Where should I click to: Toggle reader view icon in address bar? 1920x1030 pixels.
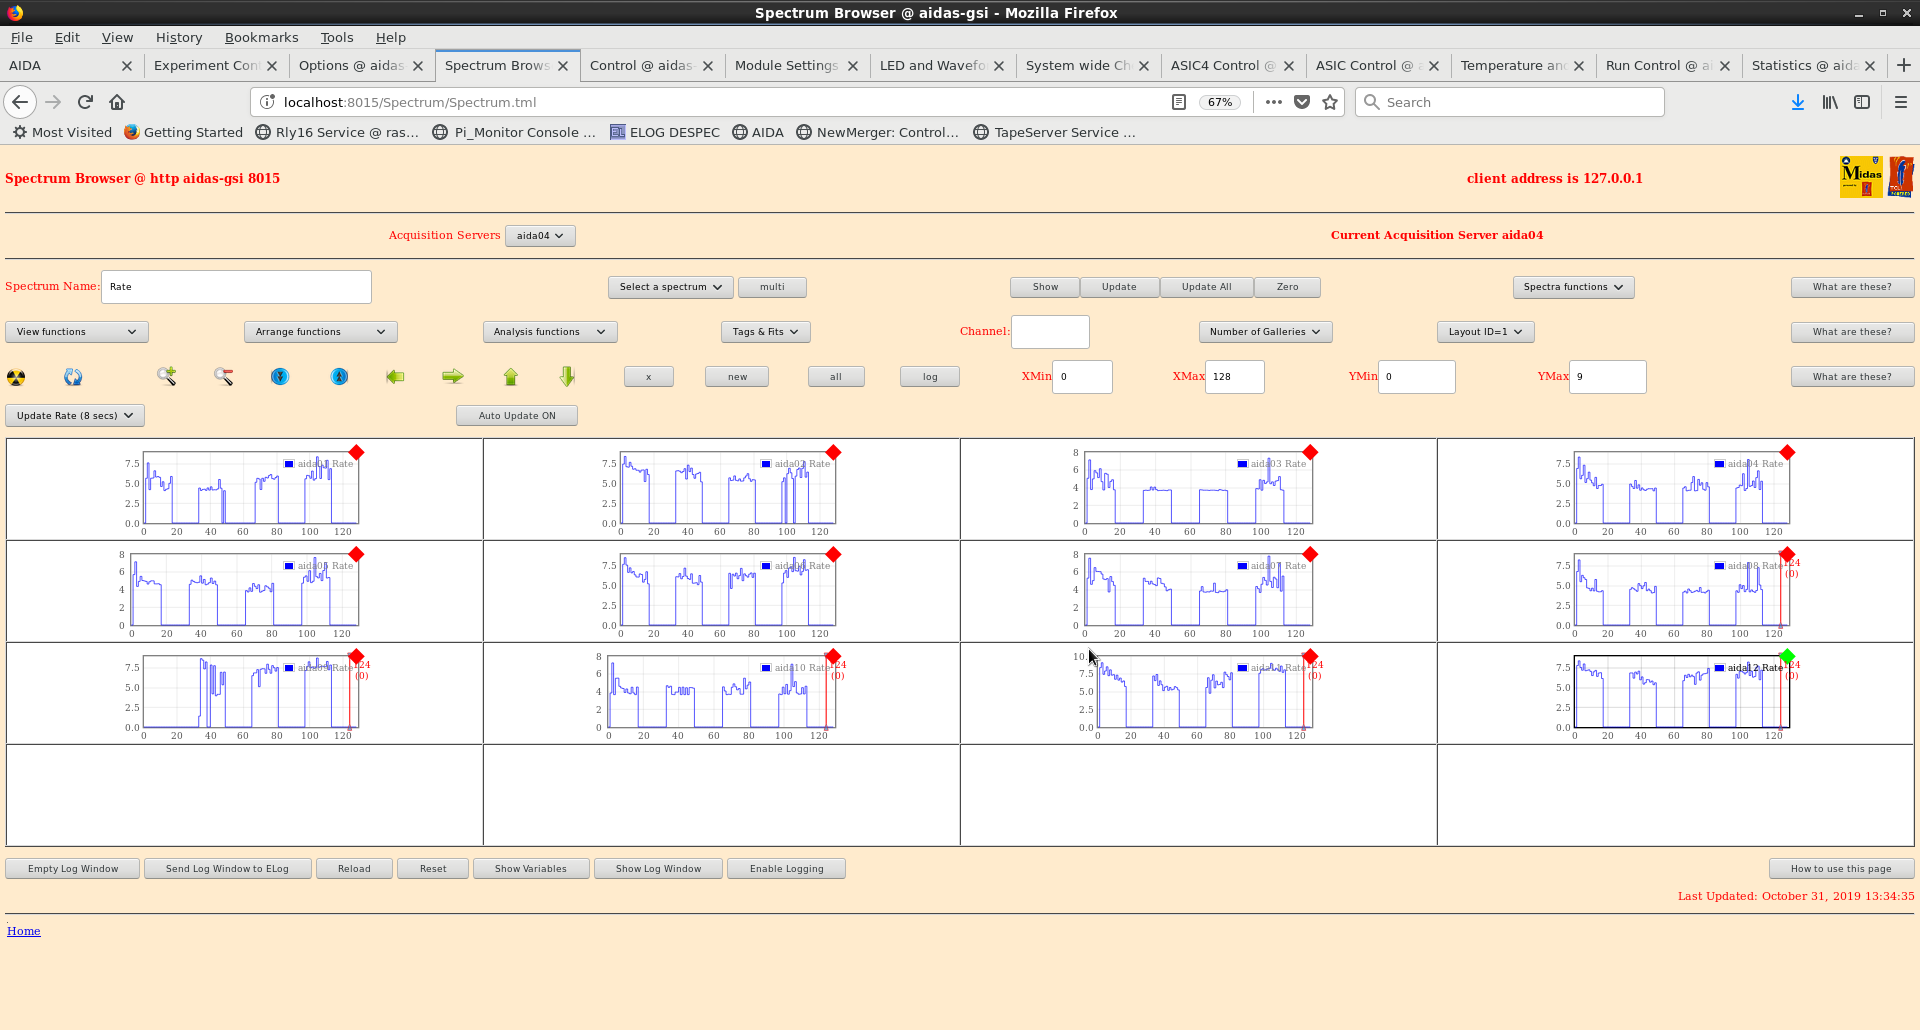(x=1179, y=102)
